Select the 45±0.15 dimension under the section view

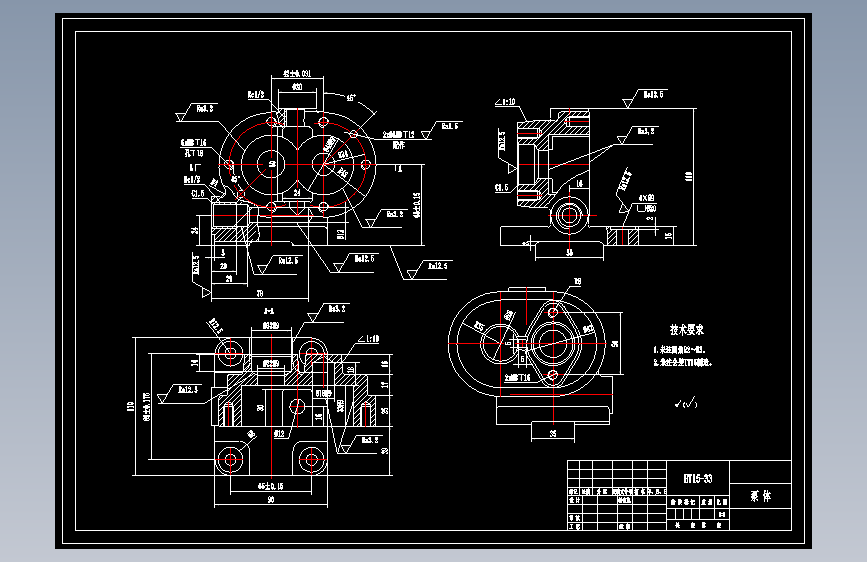[x=270, y=486]
